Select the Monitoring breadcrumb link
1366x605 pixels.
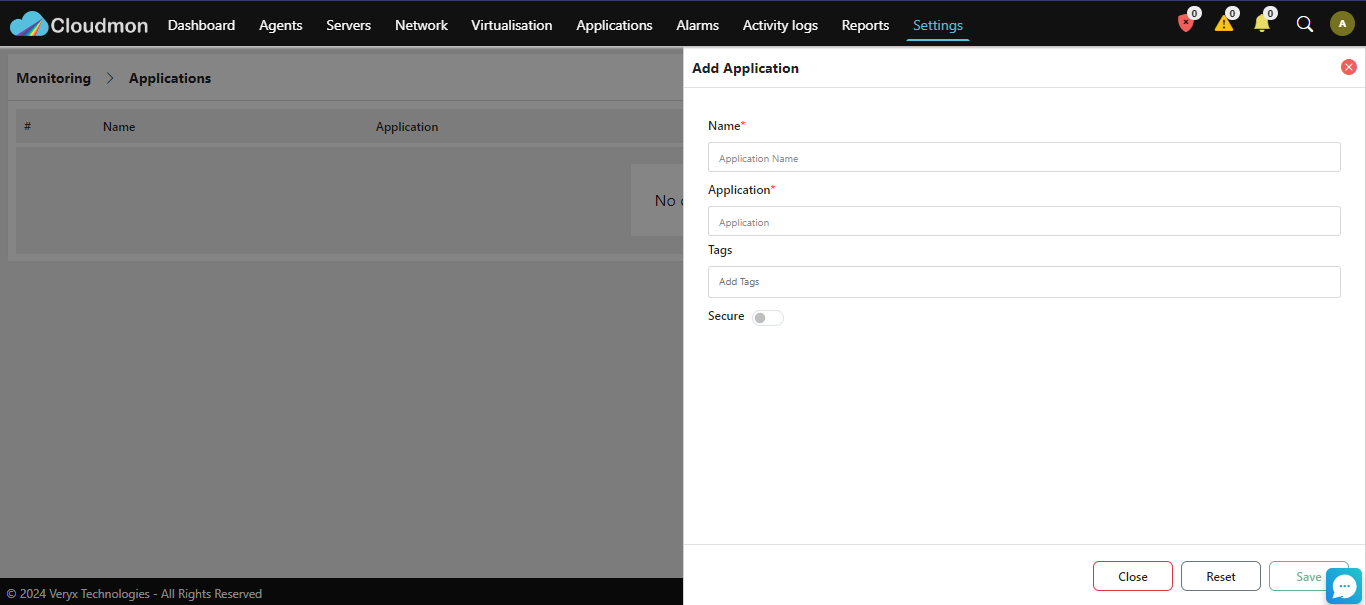(x=53, y=78)
